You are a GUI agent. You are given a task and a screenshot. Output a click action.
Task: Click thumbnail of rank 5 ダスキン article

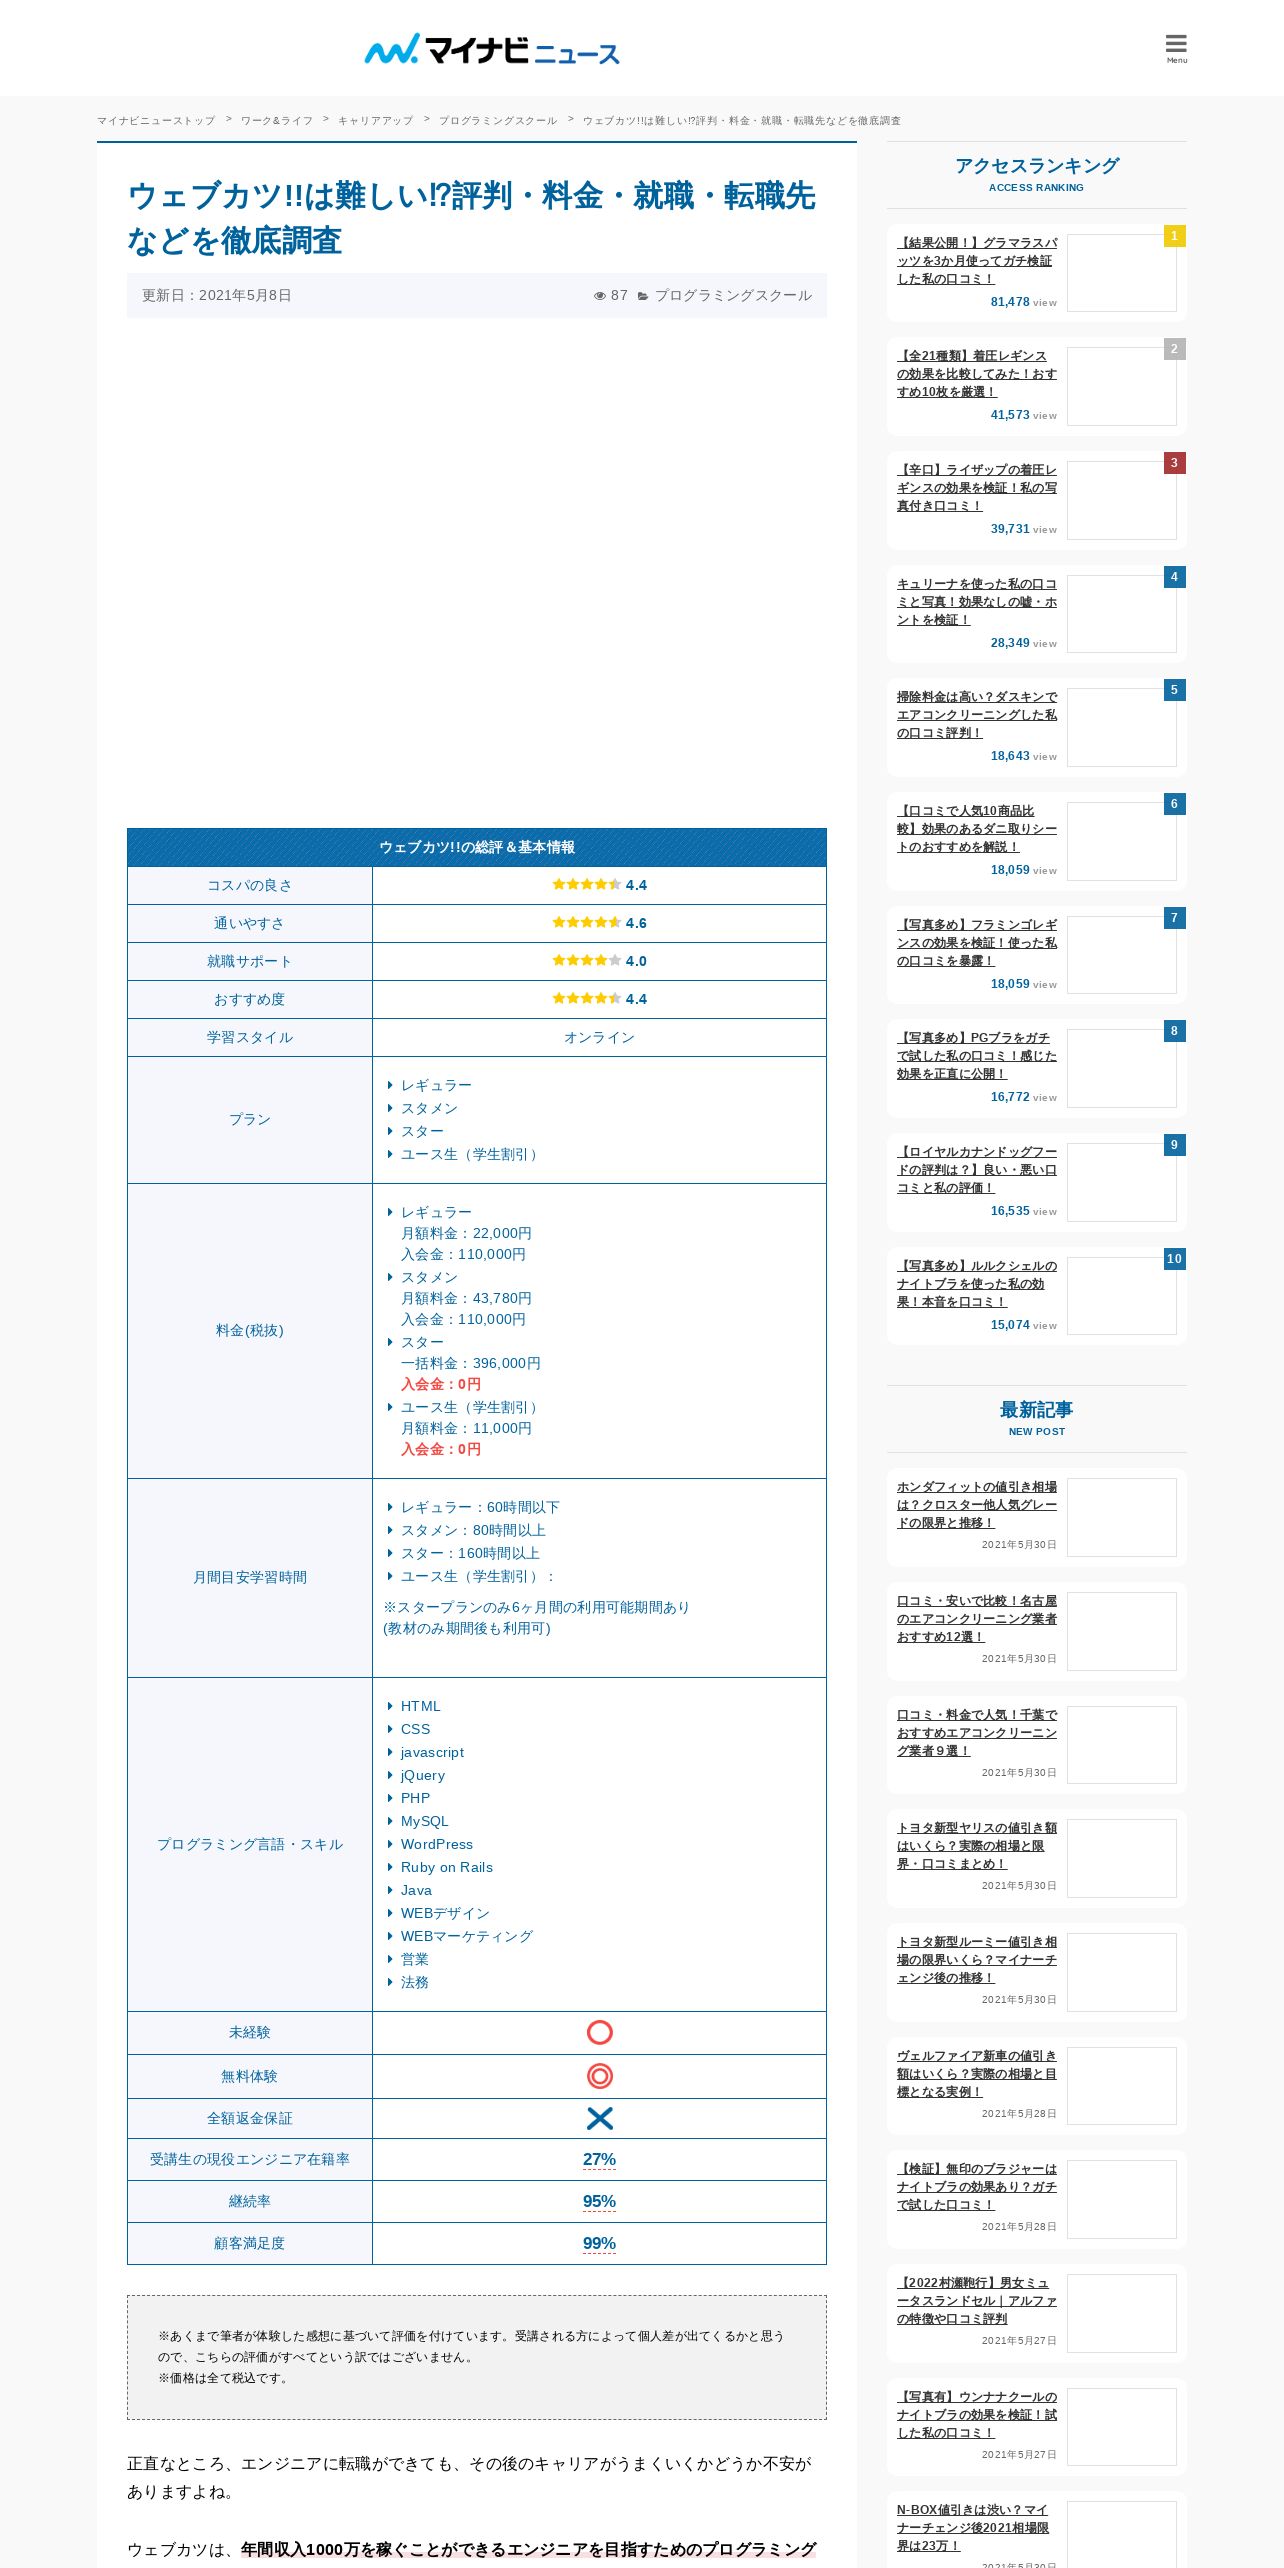coord(1122,727)
